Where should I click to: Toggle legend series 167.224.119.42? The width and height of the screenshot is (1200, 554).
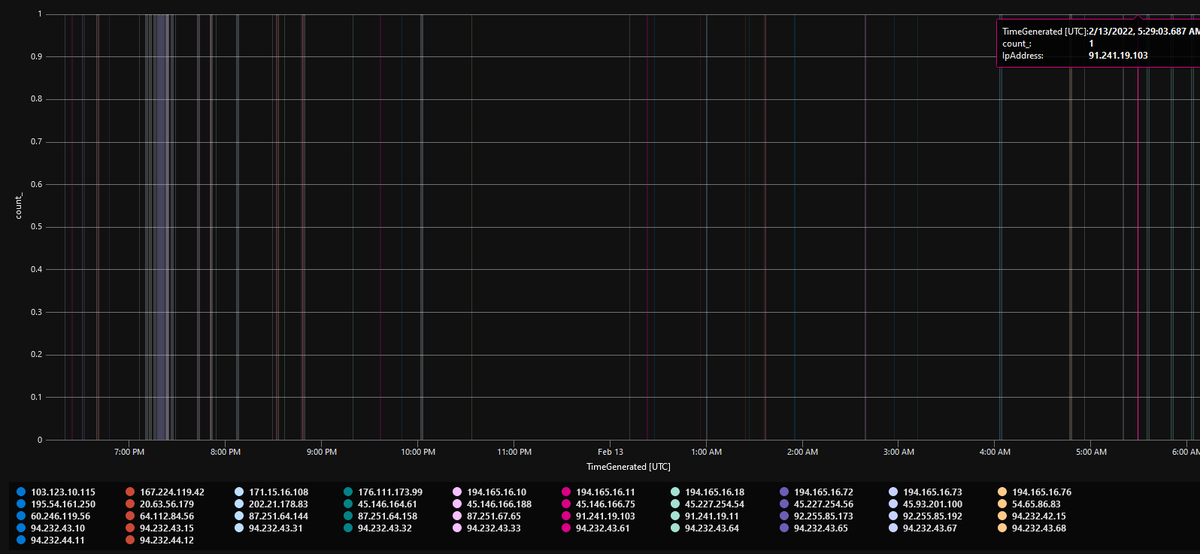165,492
